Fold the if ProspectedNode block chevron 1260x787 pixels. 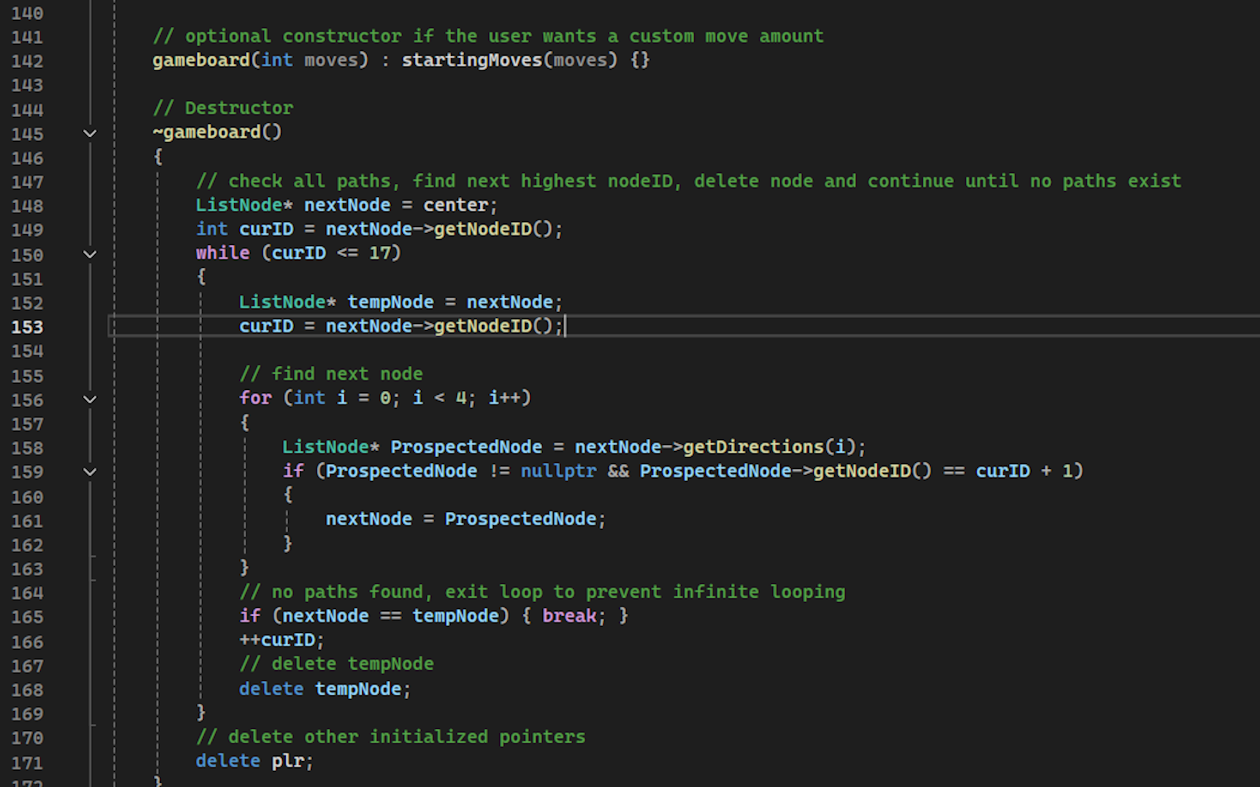tap(90, 471)
